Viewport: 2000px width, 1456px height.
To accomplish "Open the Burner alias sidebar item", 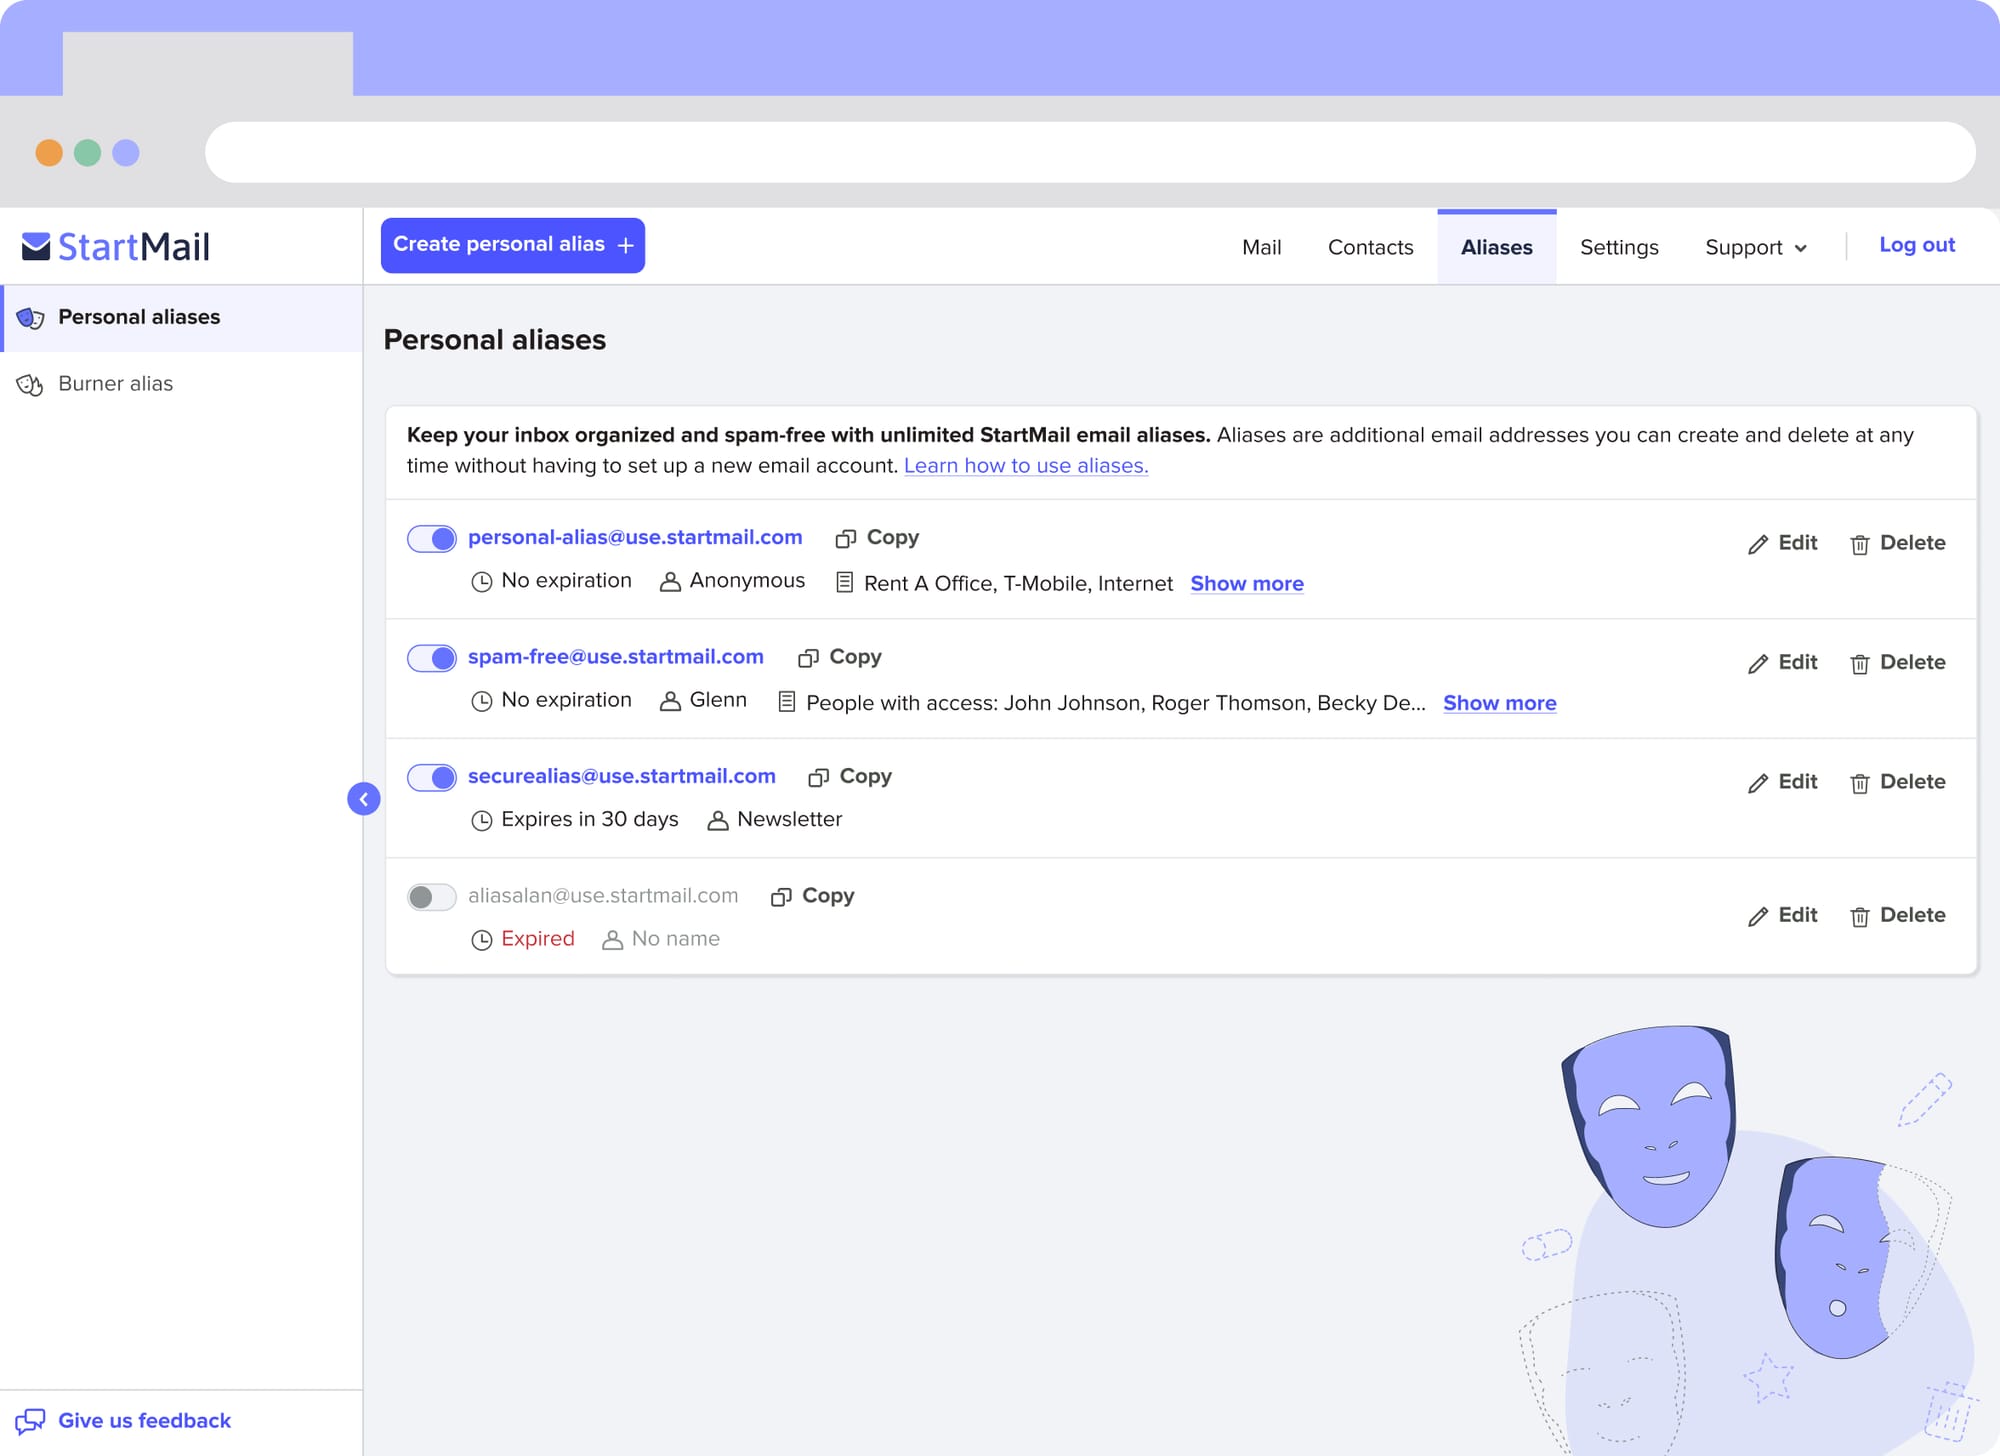I will pyautogui.click(x=115, y=384).
